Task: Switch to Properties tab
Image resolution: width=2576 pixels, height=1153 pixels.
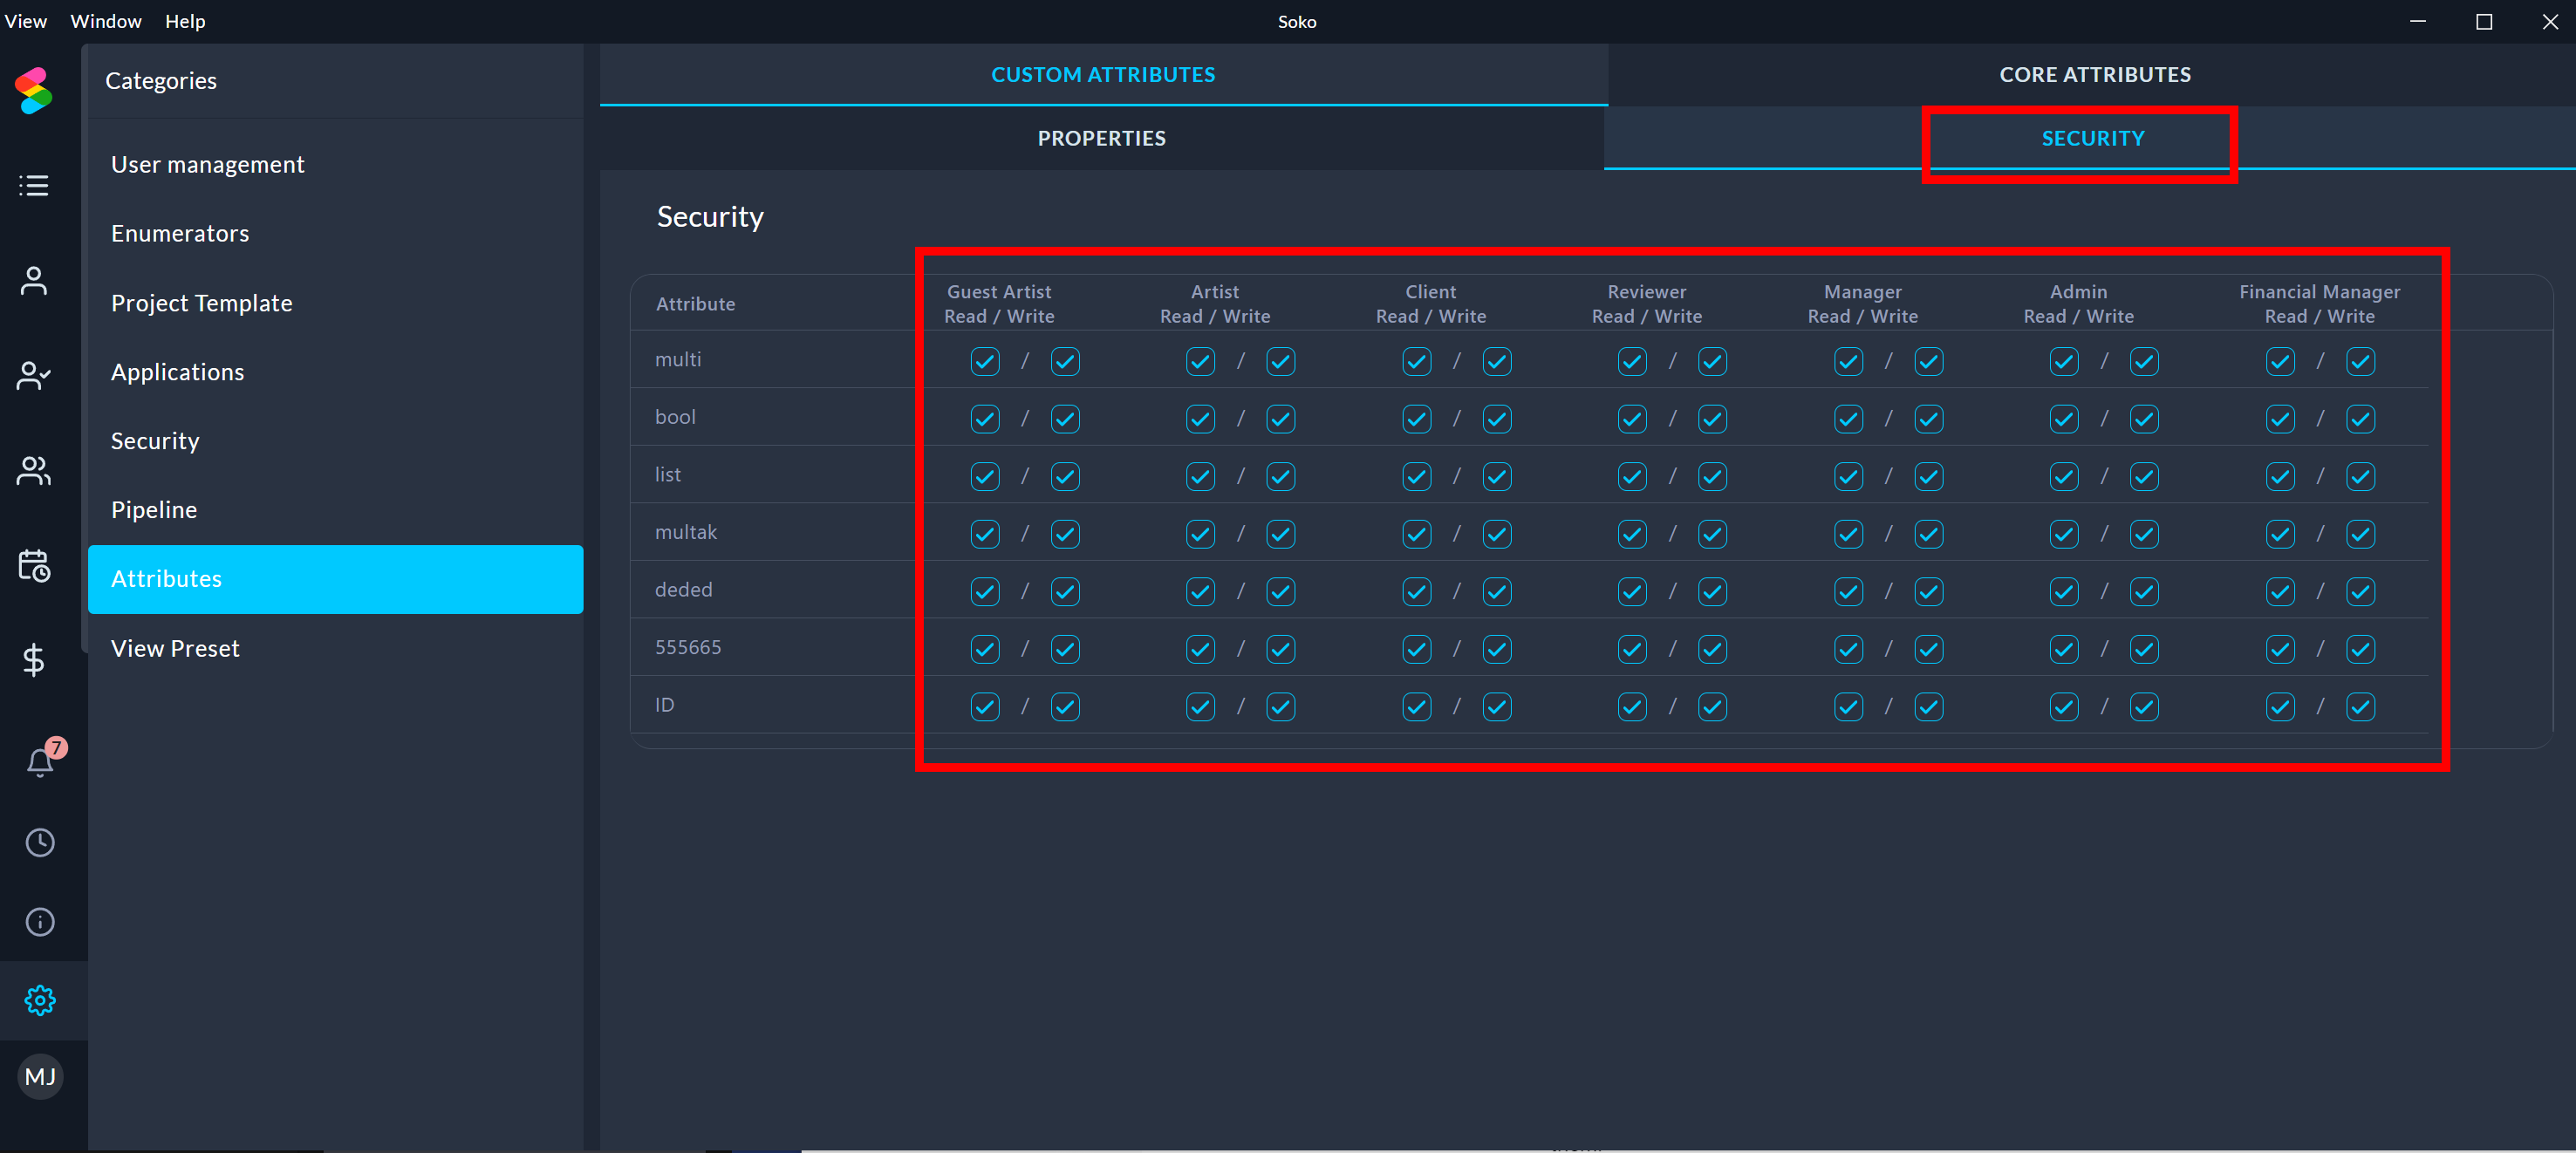Action: tap(1101, 138)
